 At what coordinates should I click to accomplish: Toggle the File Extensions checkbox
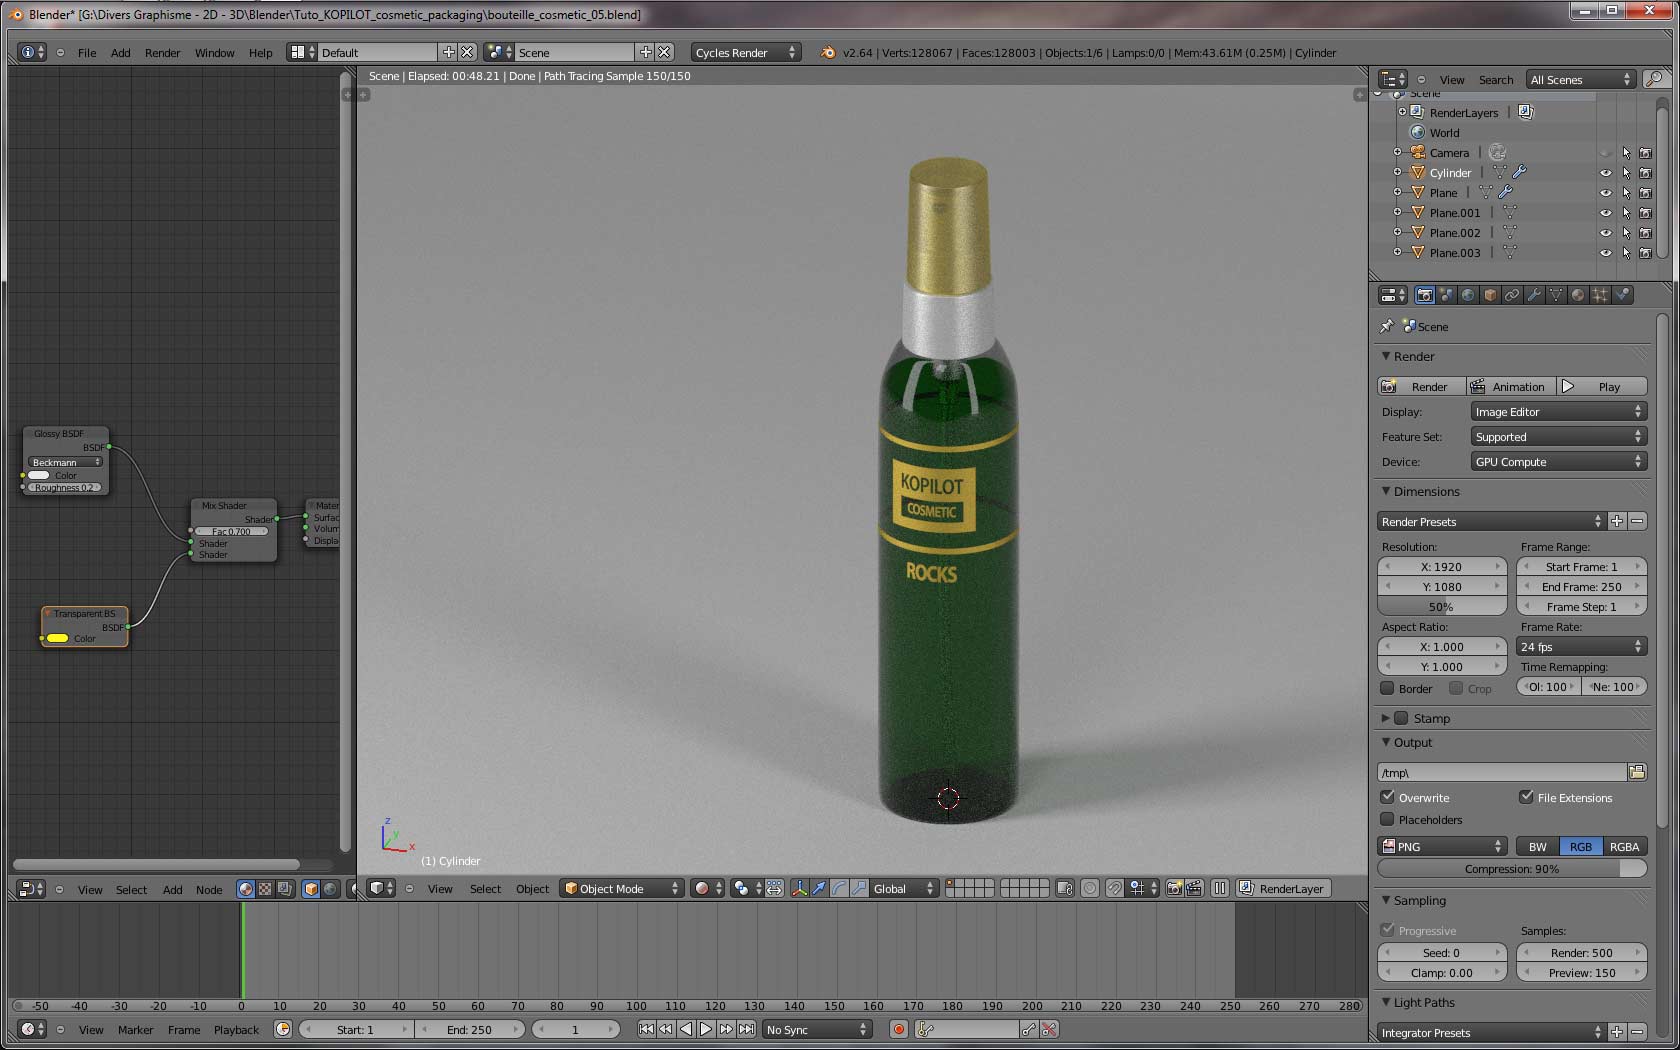[1526, 797]
